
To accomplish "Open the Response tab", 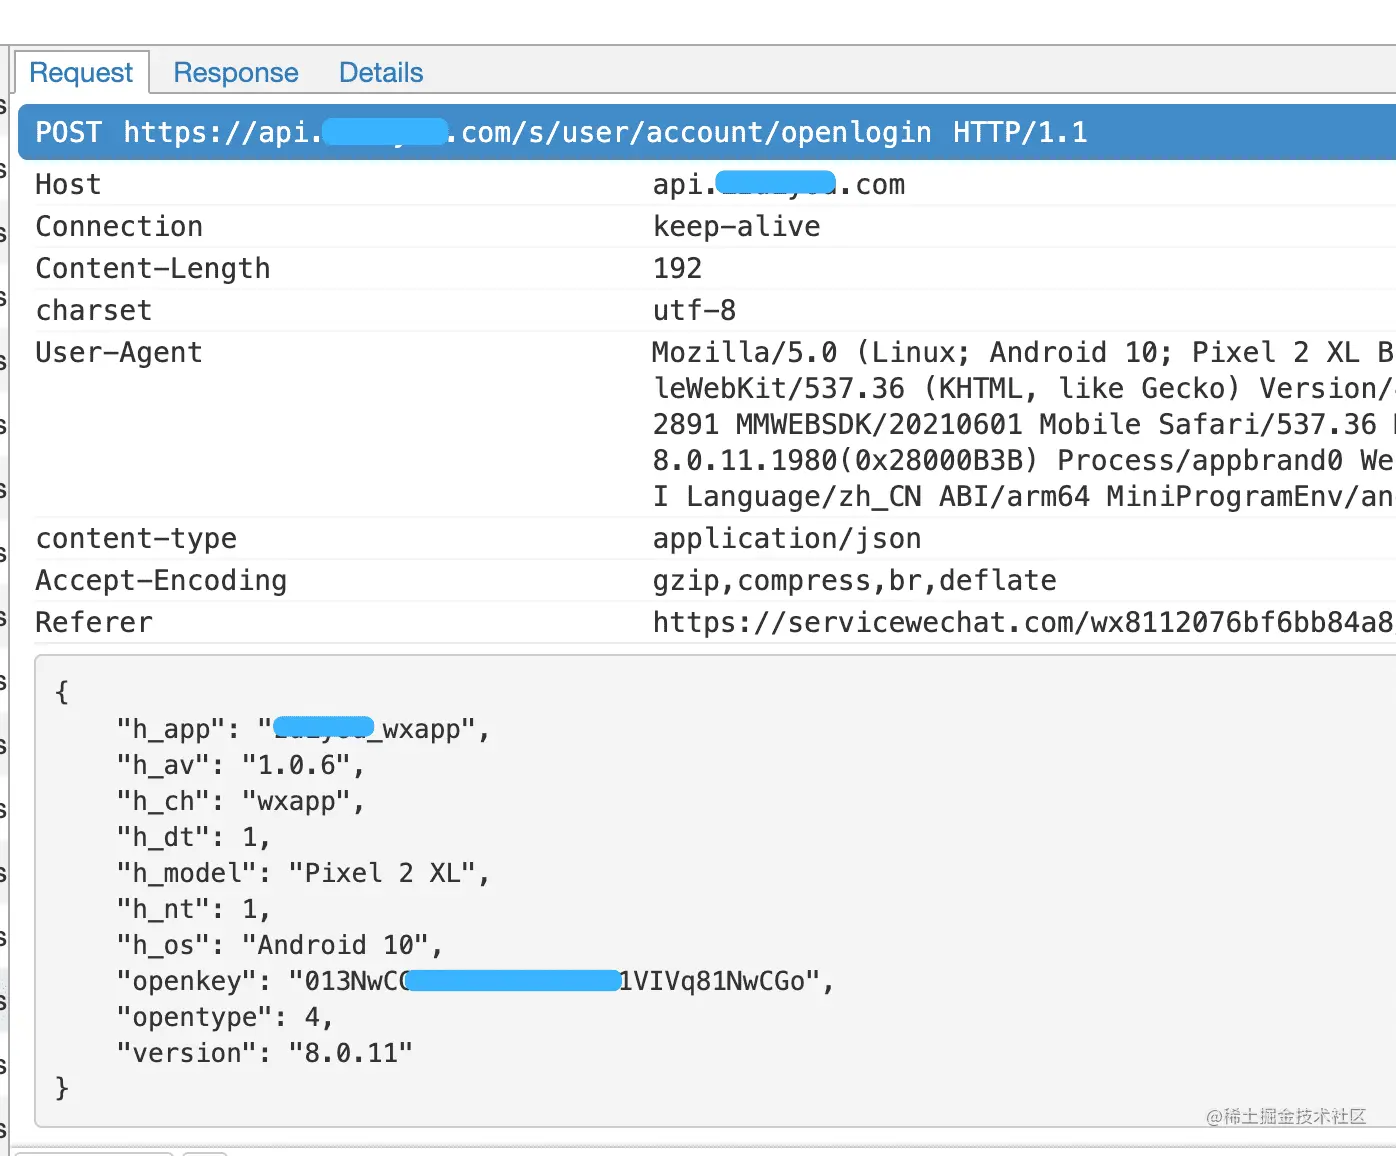I will pyautogui.click(x=236, y=73).
